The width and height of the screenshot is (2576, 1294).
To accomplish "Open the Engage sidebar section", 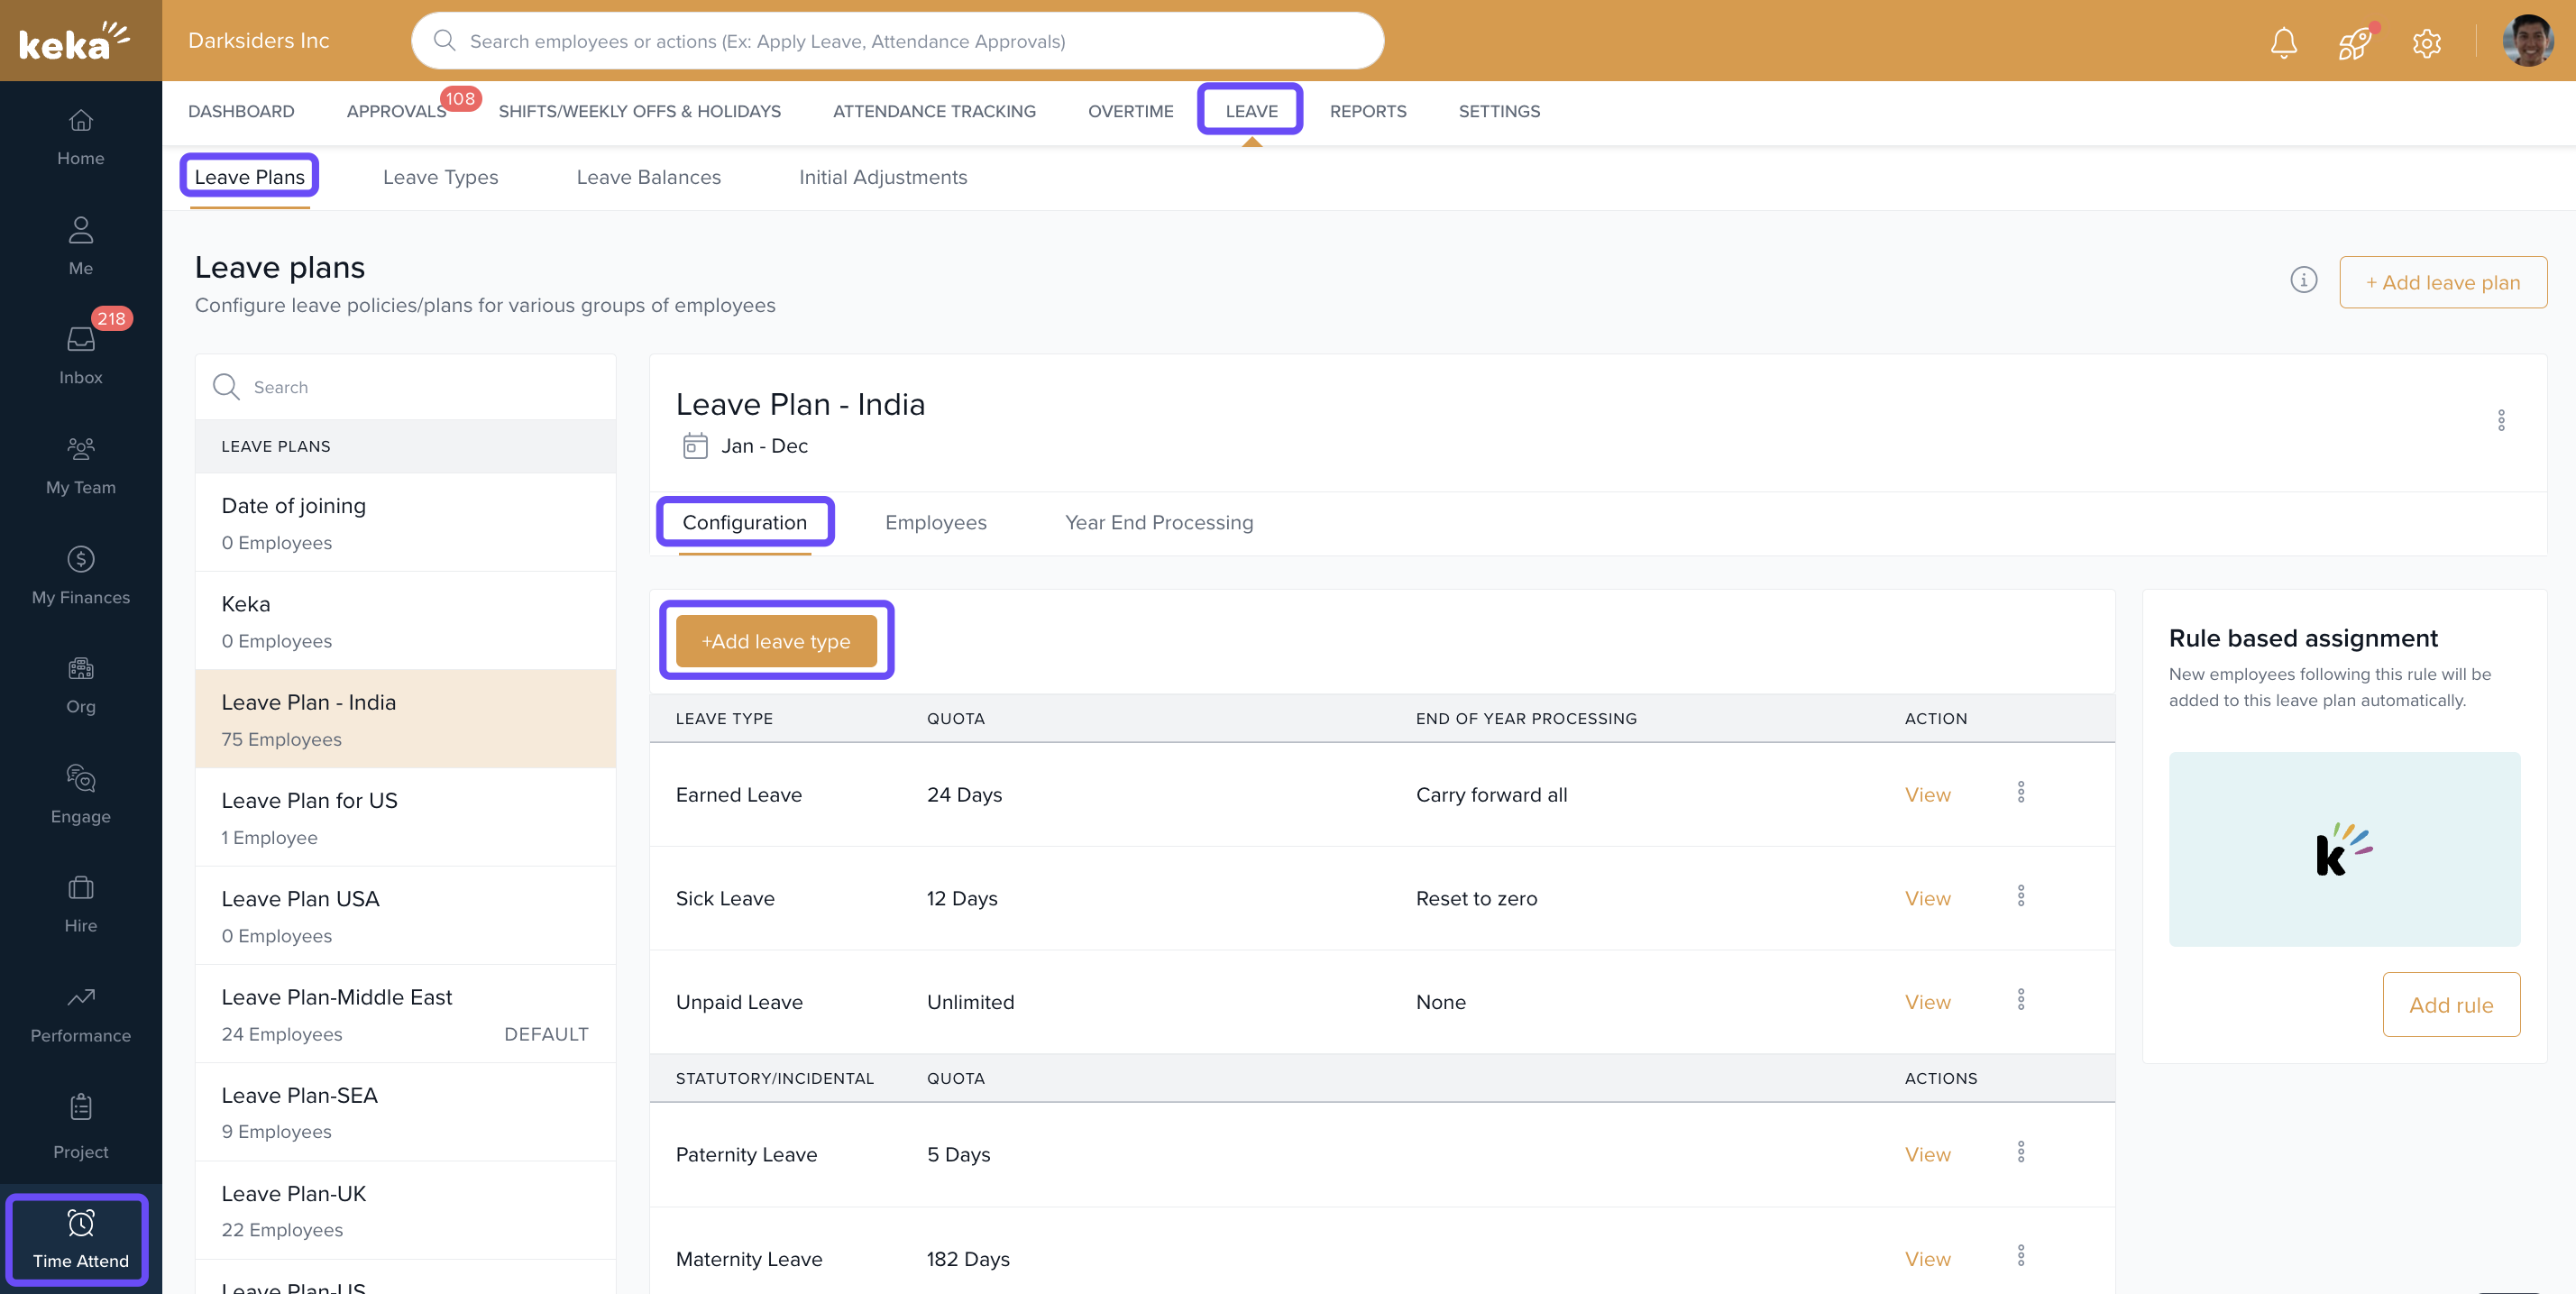I will (x=80, y=794).
